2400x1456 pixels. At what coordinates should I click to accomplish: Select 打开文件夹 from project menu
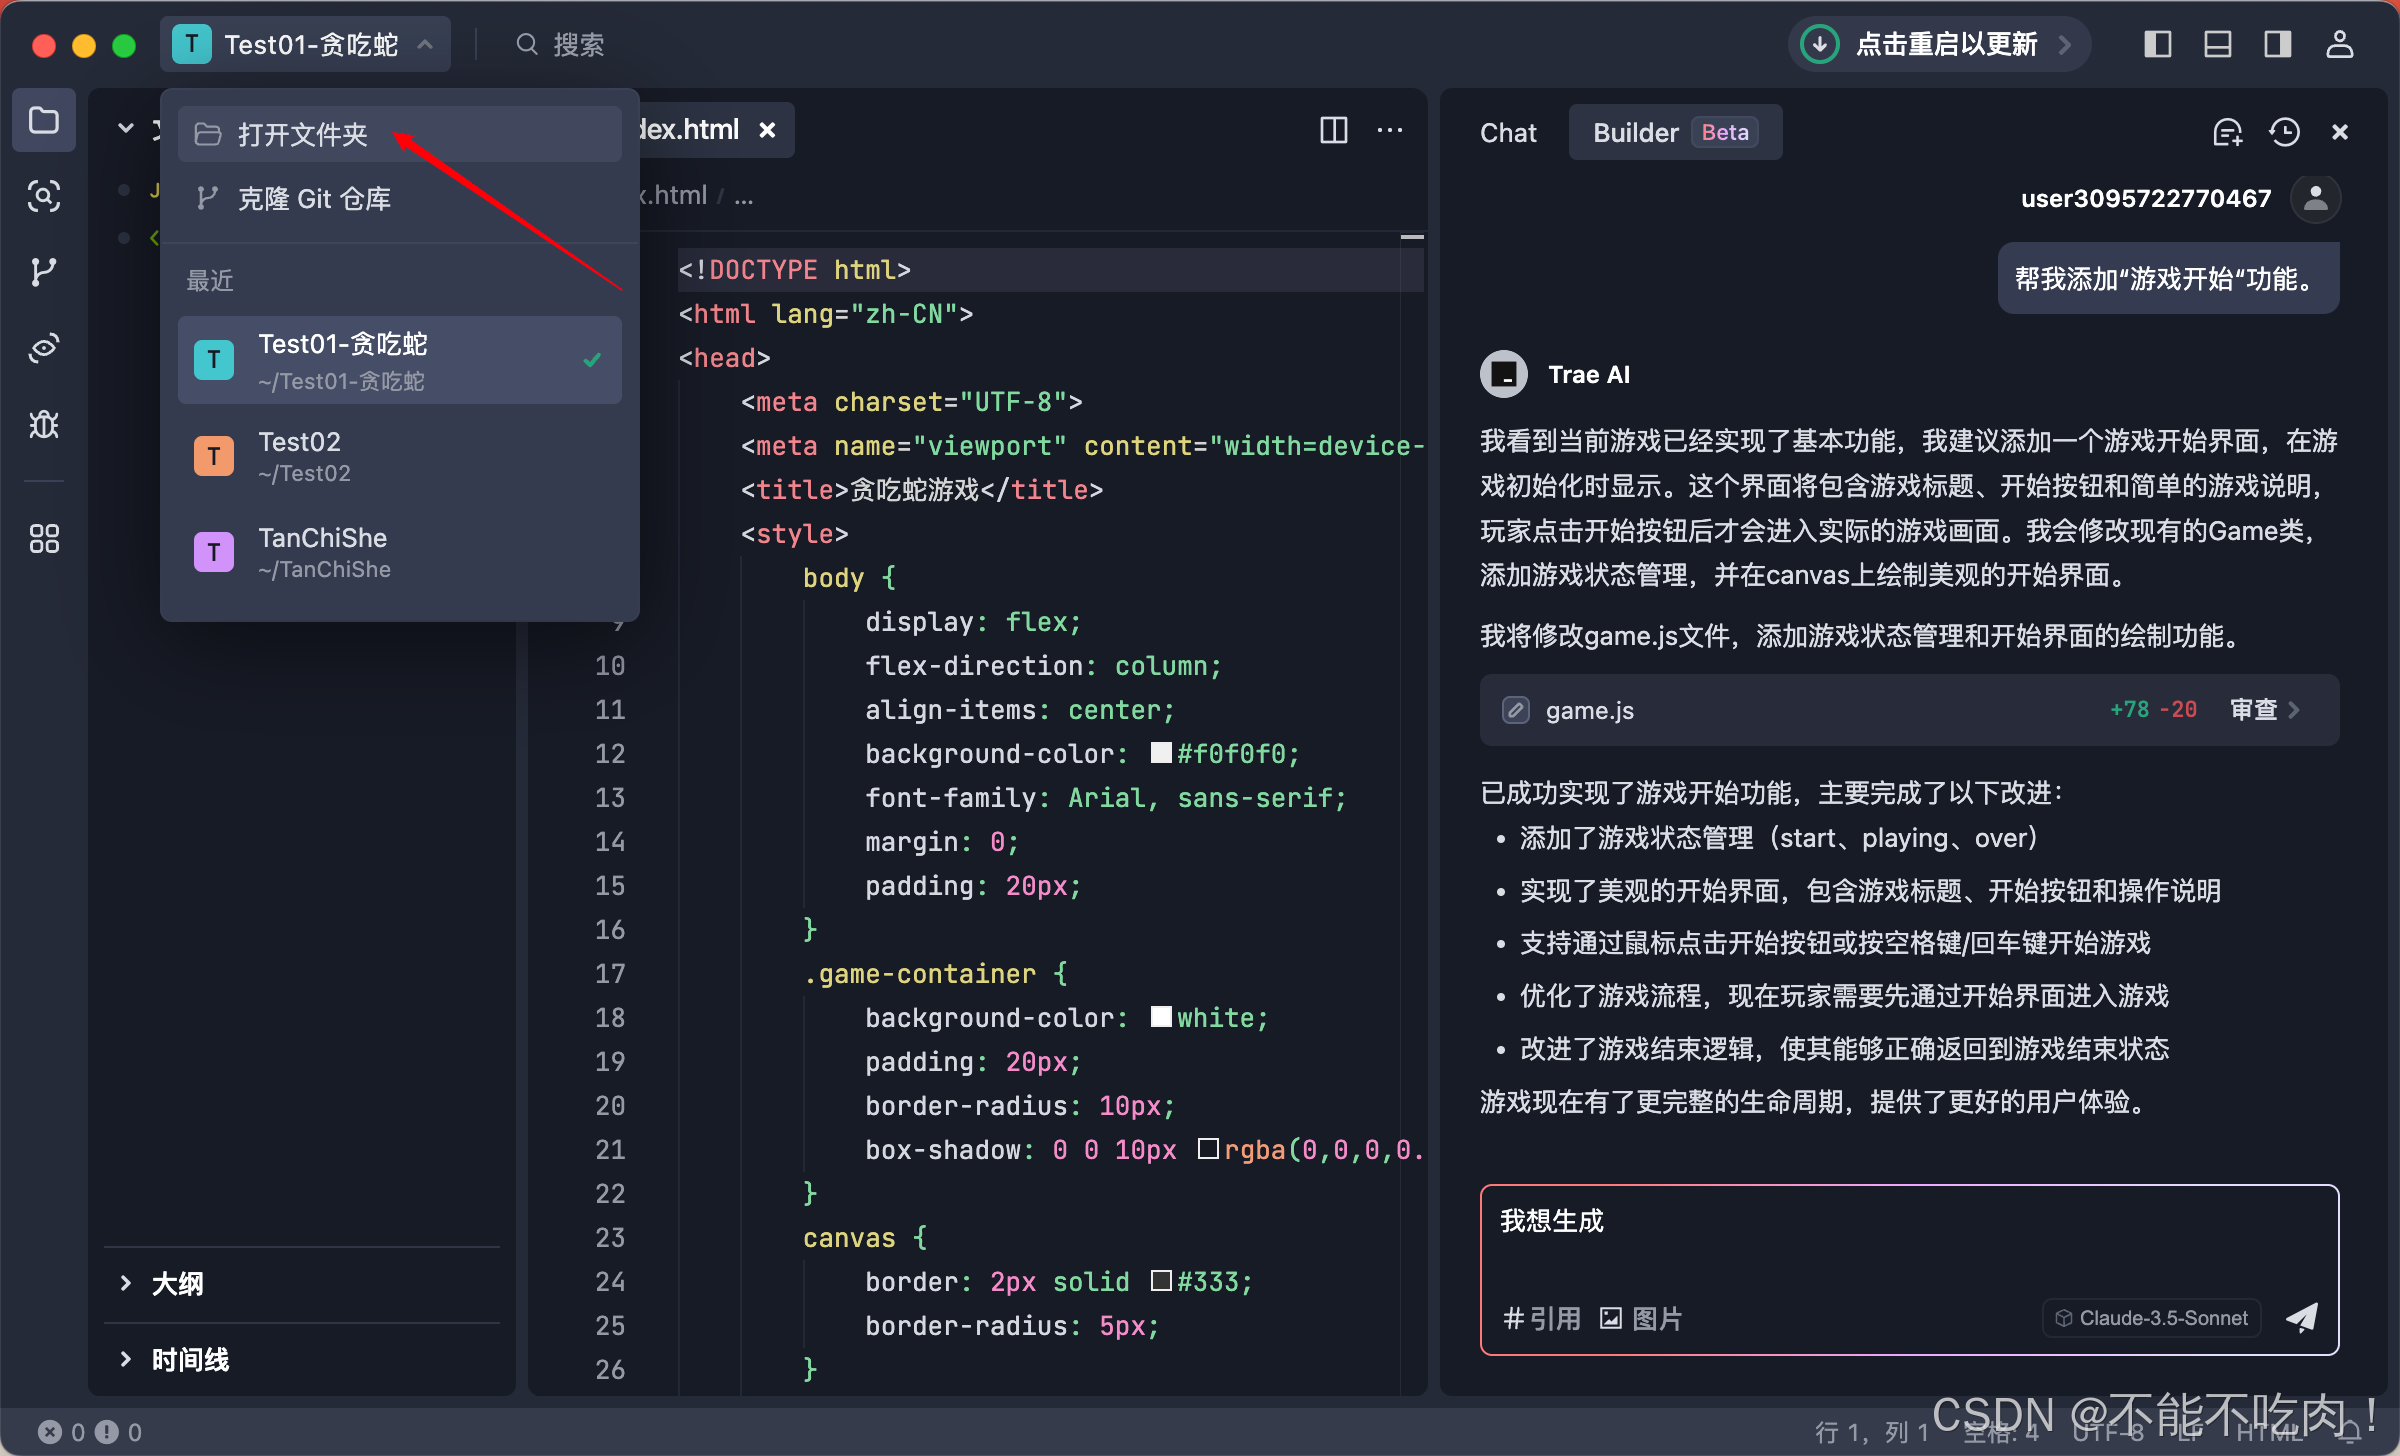coord(302,134)
